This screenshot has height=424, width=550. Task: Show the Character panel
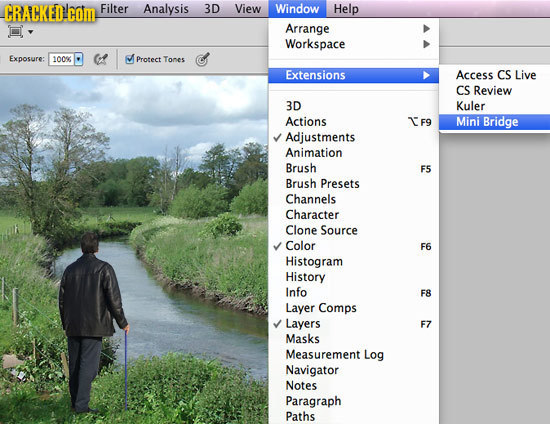354,215
